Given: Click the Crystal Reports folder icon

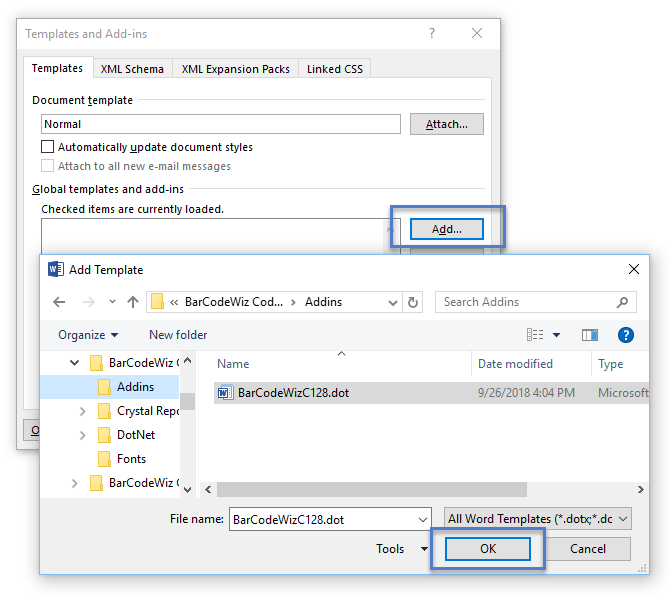Looking at the screenshot, I should tap(105, 411).
